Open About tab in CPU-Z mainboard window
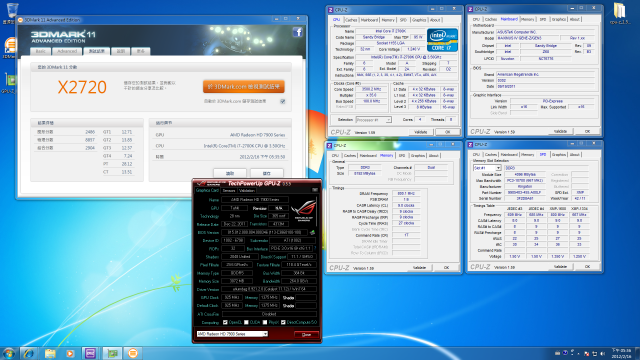Image resolution: width=640 pixels, height=360 pixels. (574, 19)
